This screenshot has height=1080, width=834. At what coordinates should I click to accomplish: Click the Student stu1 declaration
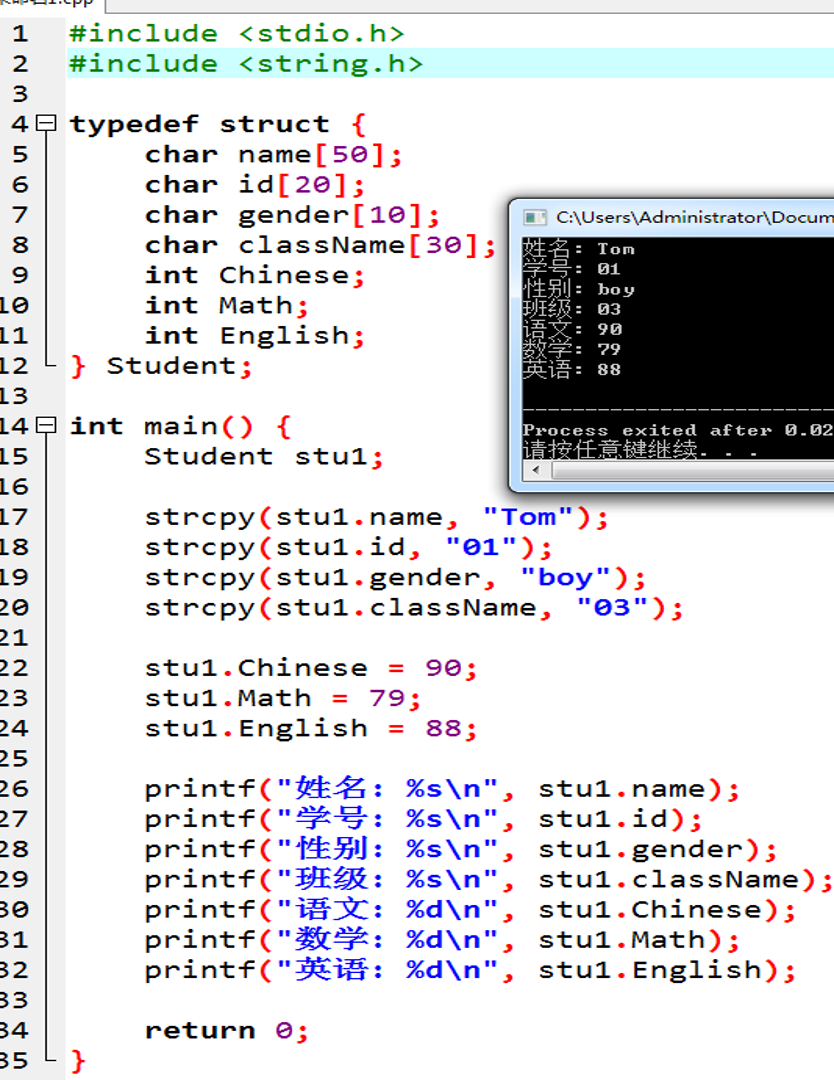coord(264,457)
